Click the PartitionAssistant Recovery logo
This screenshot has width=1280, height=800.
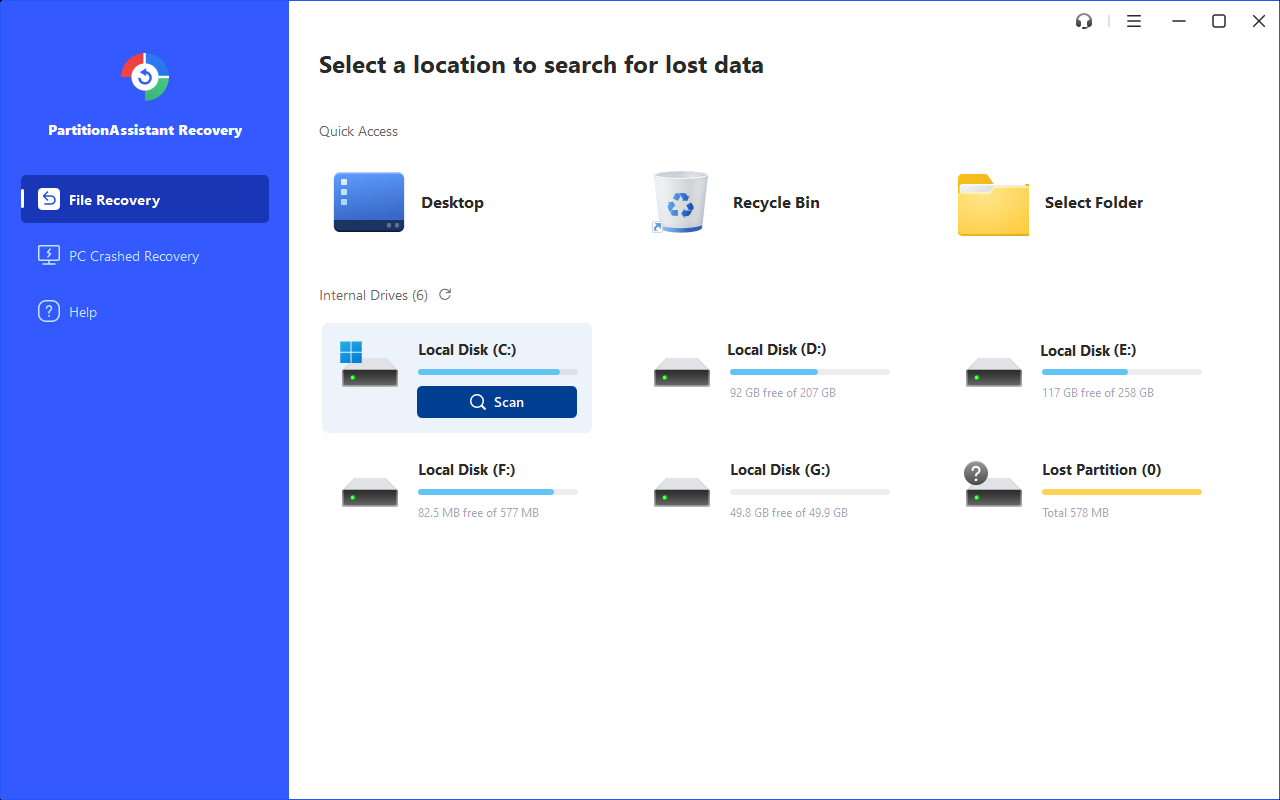(144, 77)
